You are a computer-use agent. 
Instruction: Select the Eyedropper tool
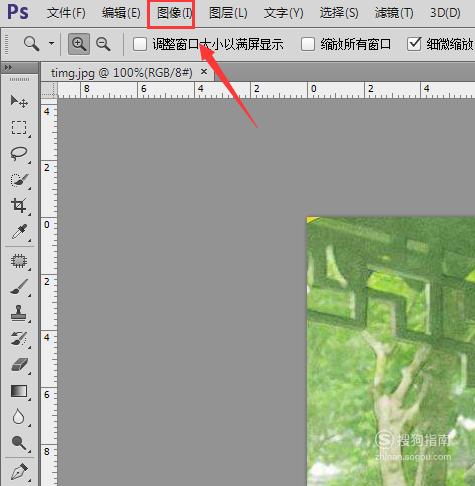point(19,232)
